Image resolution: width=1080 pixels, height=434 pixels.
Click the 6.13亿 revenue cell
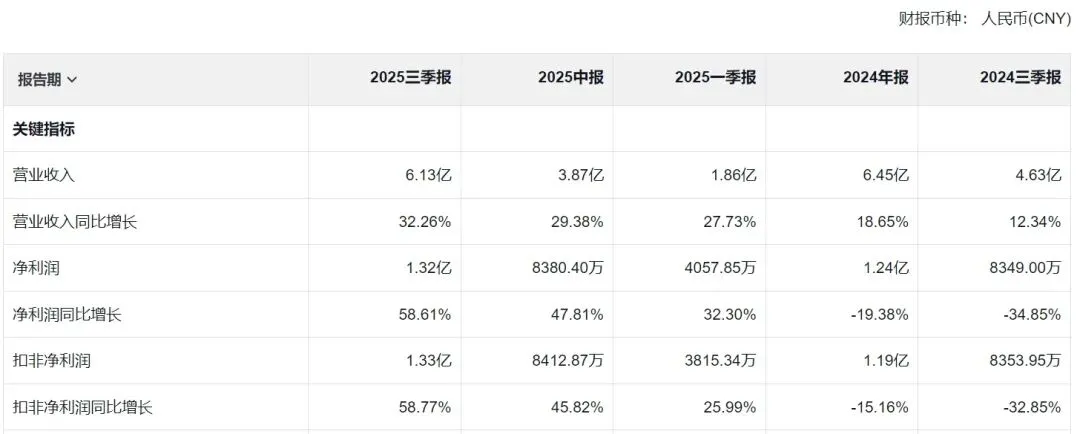click(x=428, y=176)
